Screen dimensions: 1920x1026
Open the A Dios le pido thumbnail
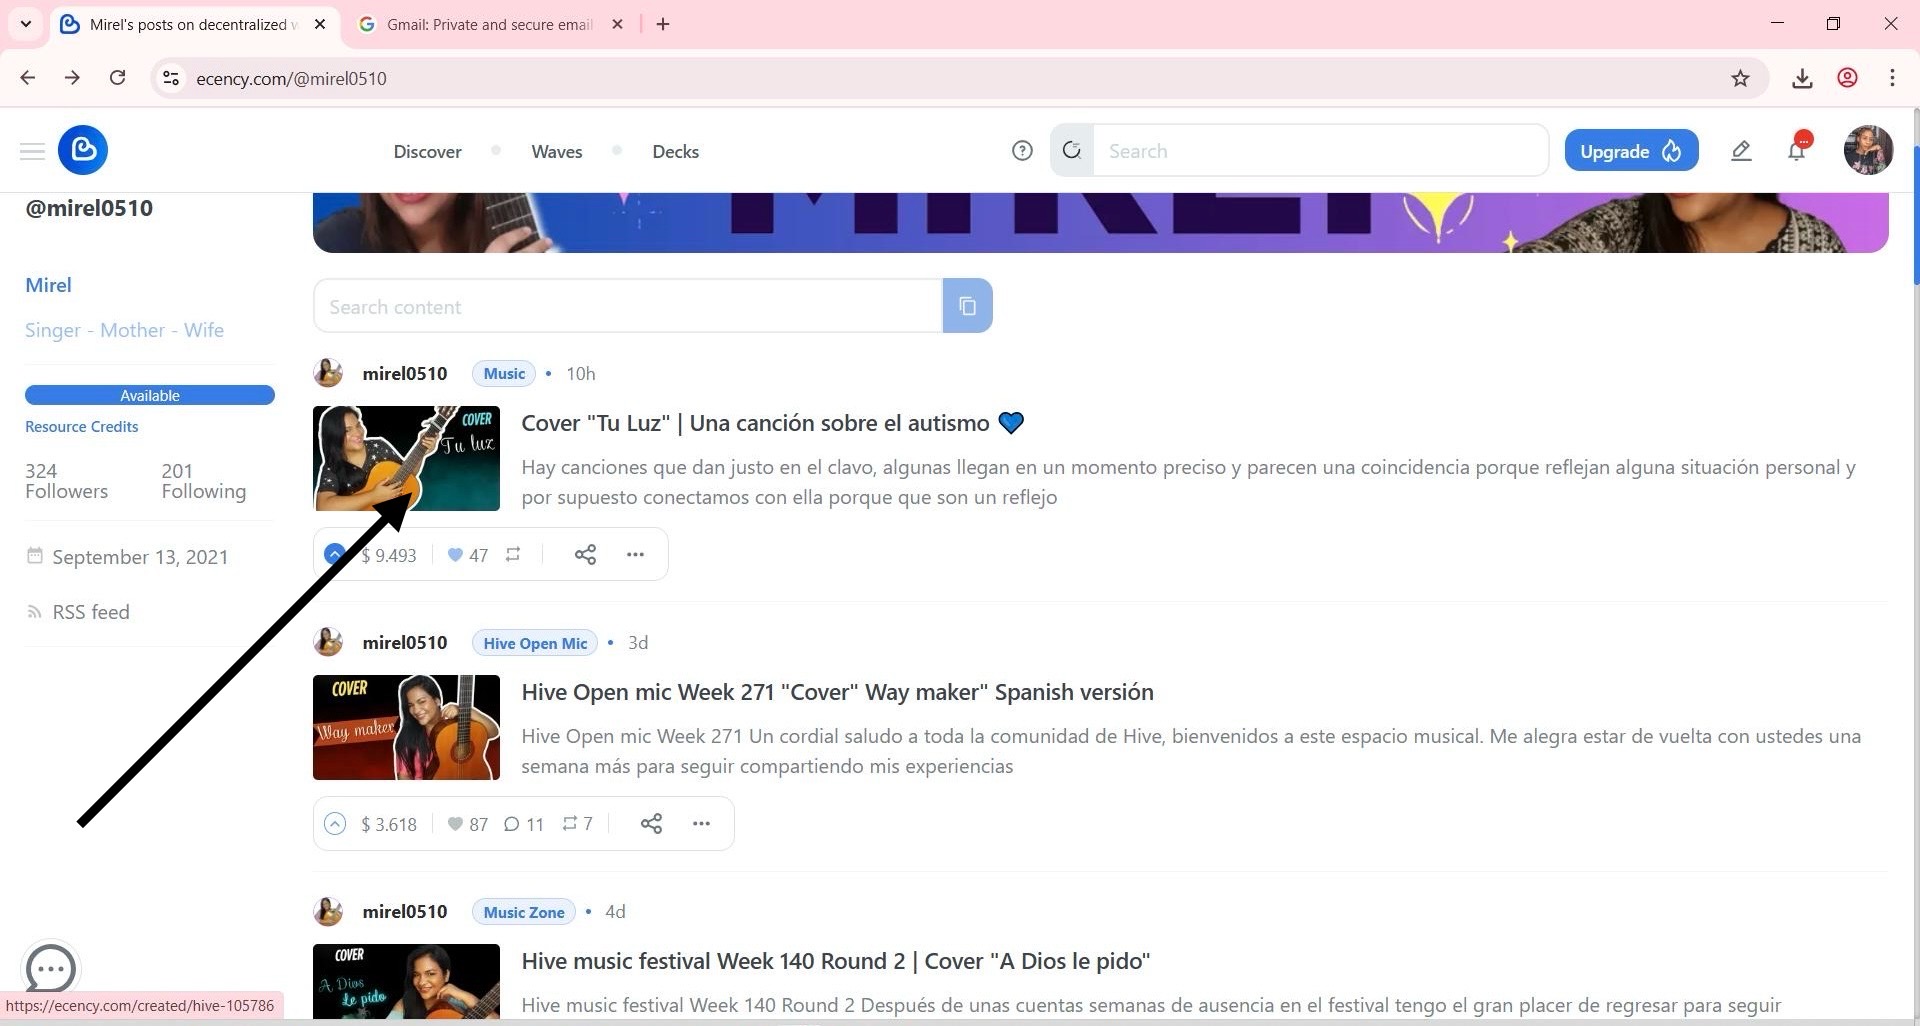point(406,981)
